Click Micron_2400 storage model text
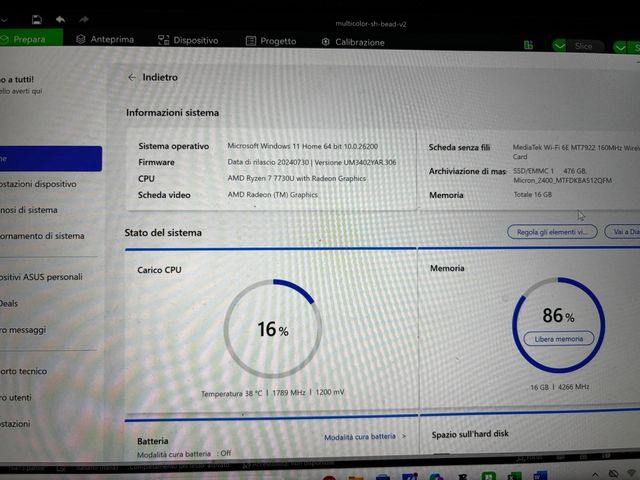Screen dimensions: 640x480 coord(562,180)
